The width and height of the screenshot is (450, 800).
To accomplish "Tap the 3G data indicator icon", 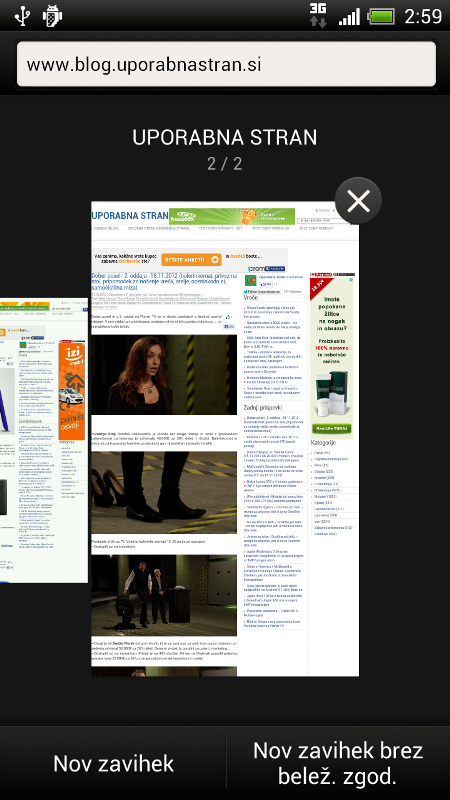I will pos(318,15).
